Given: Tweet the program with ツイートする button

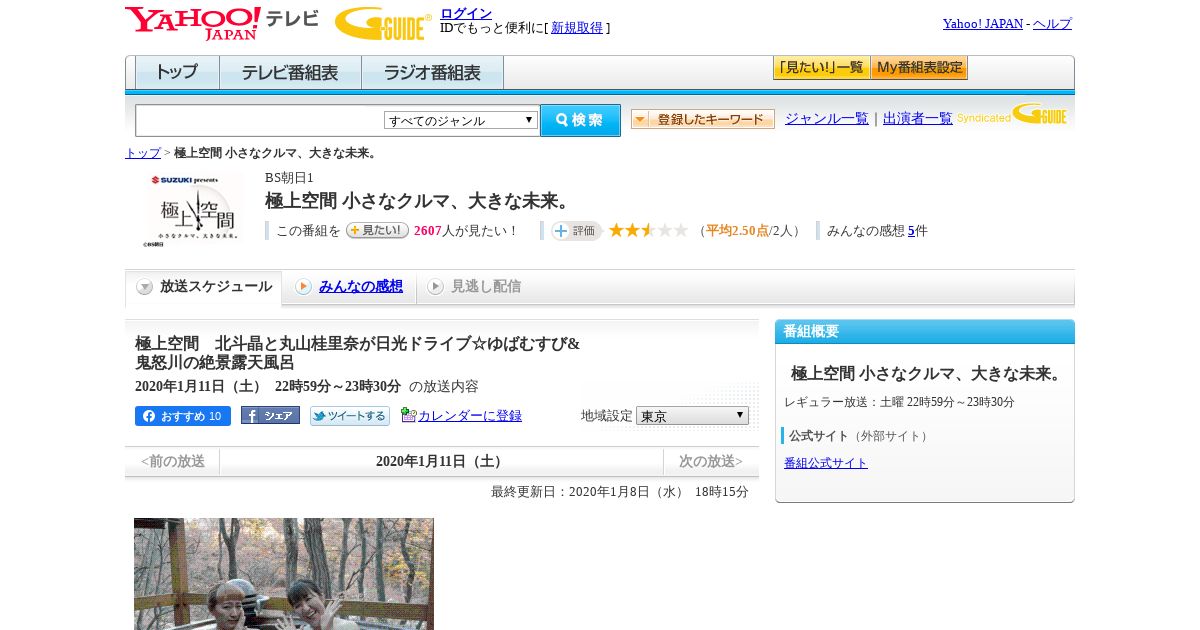Looking at the screenshot, I should pos(350,416).
